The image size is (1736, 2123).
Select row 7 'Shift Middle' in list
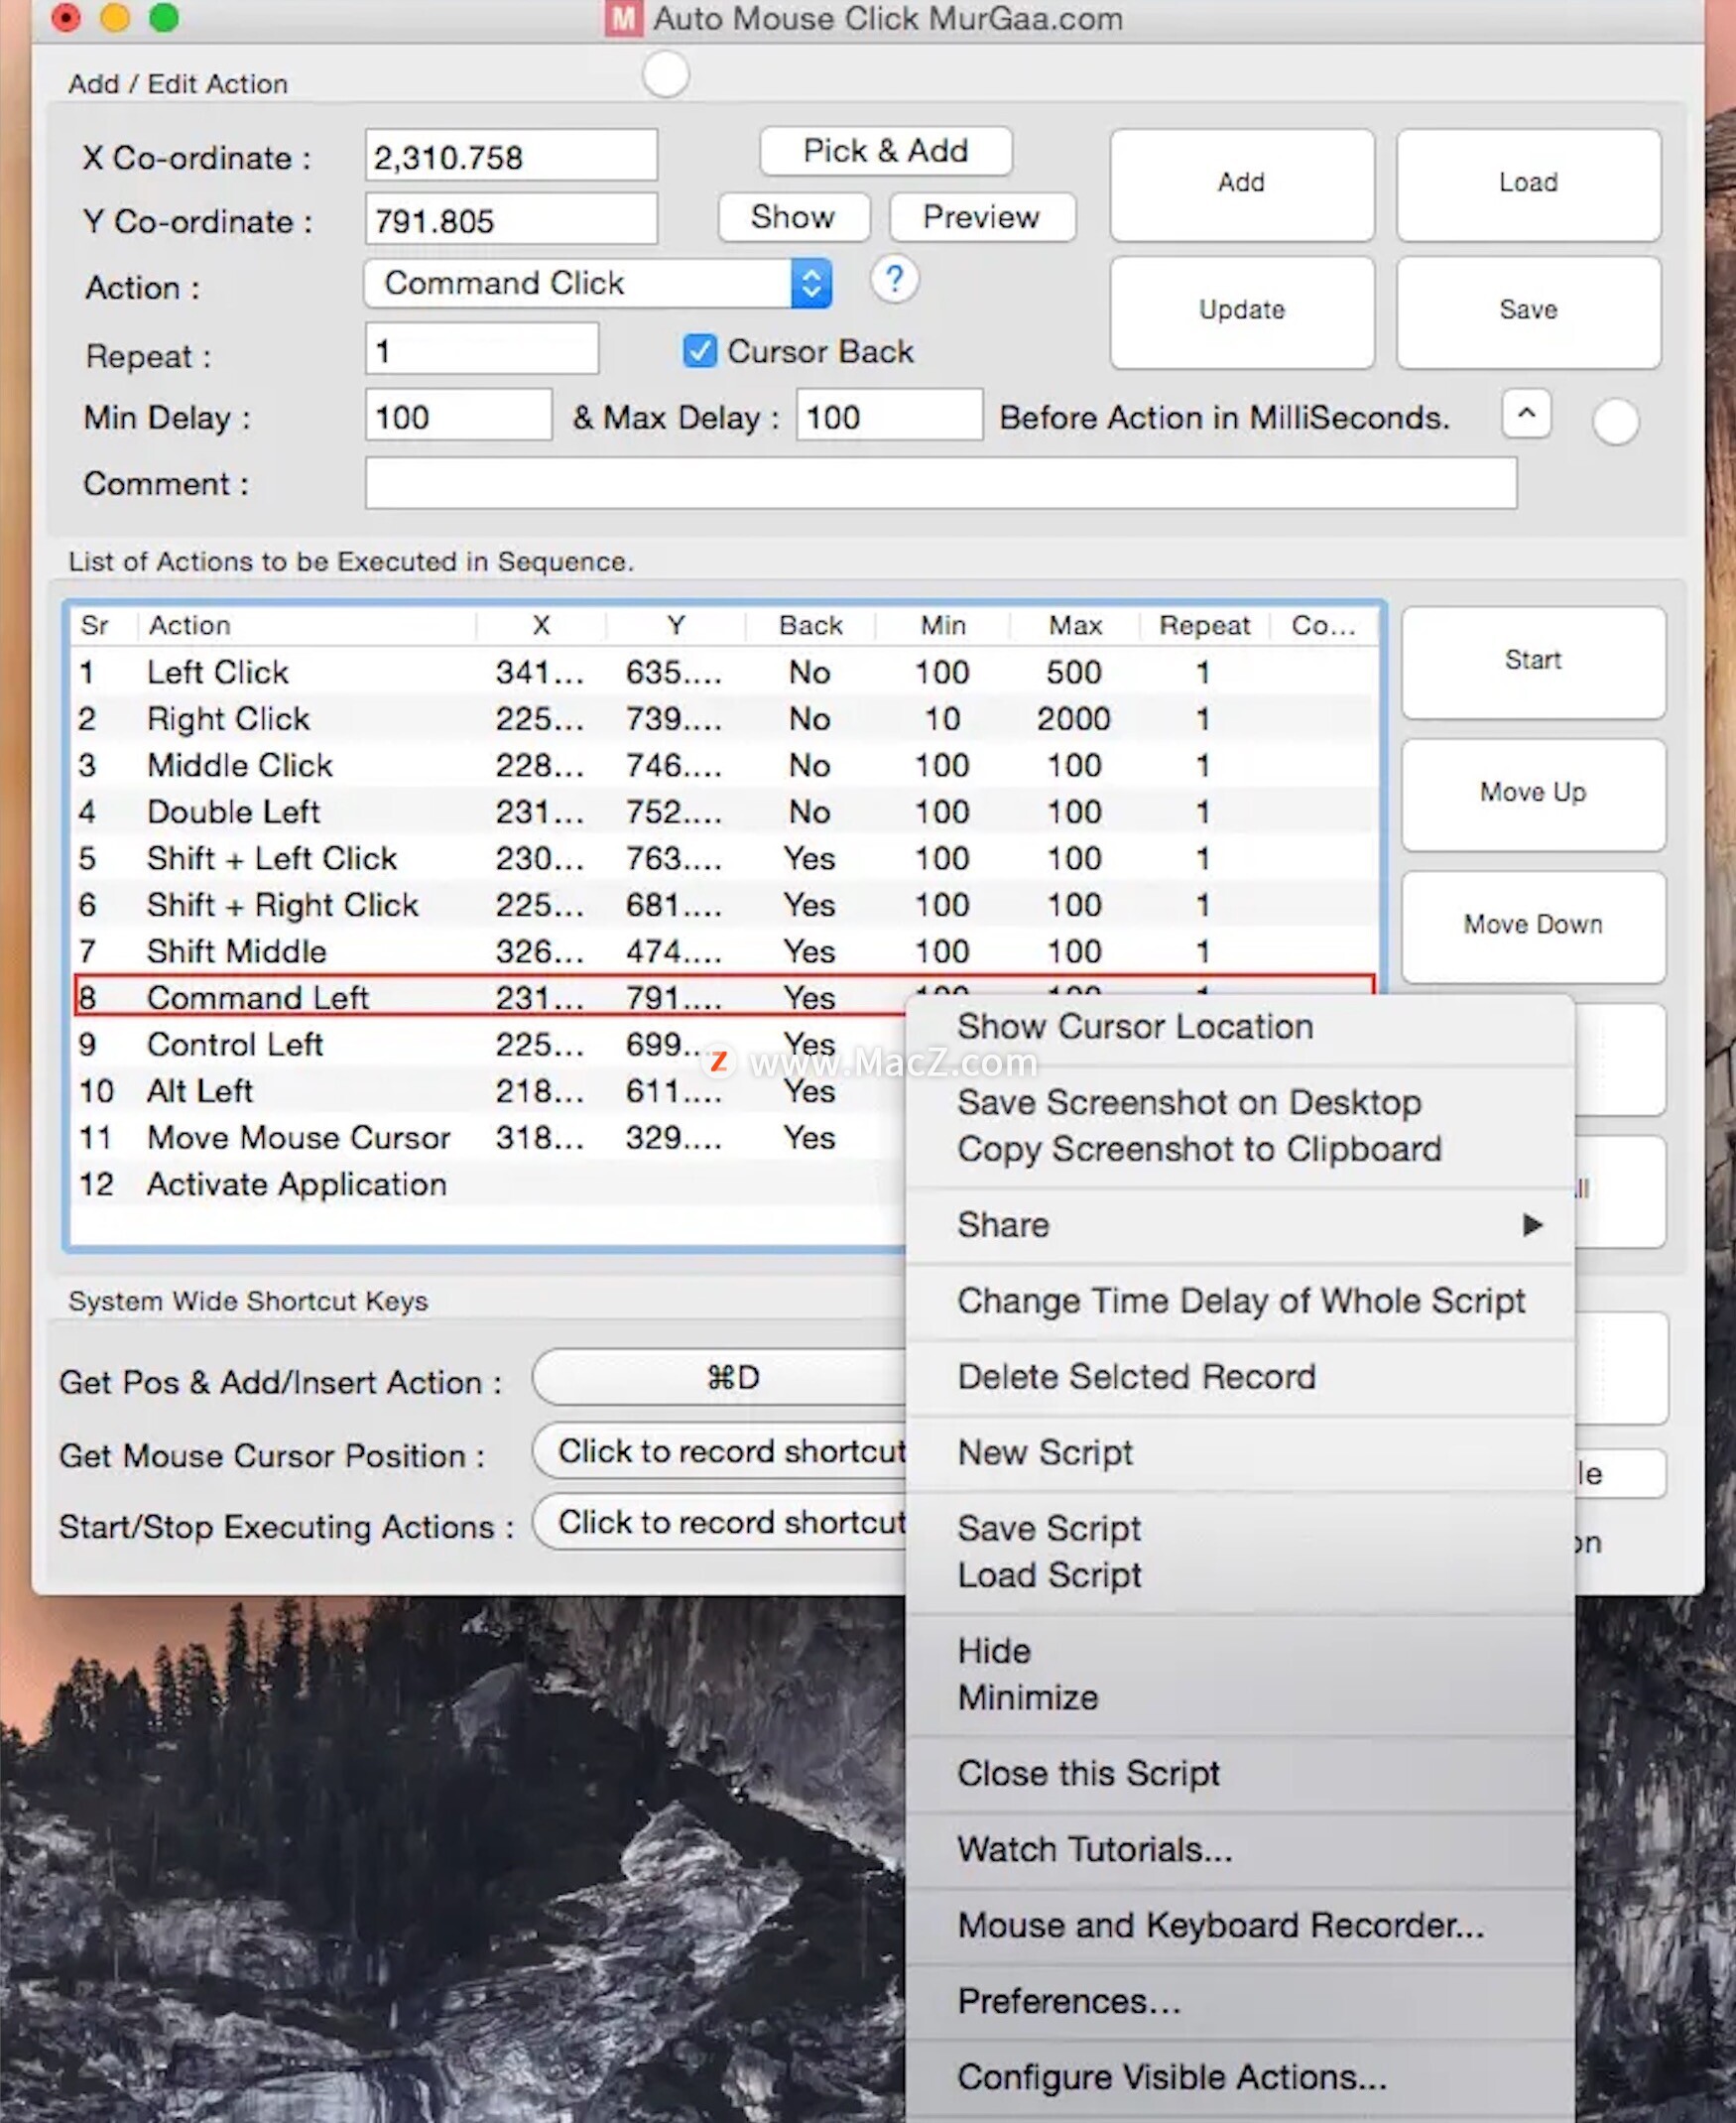click(724, 951)
